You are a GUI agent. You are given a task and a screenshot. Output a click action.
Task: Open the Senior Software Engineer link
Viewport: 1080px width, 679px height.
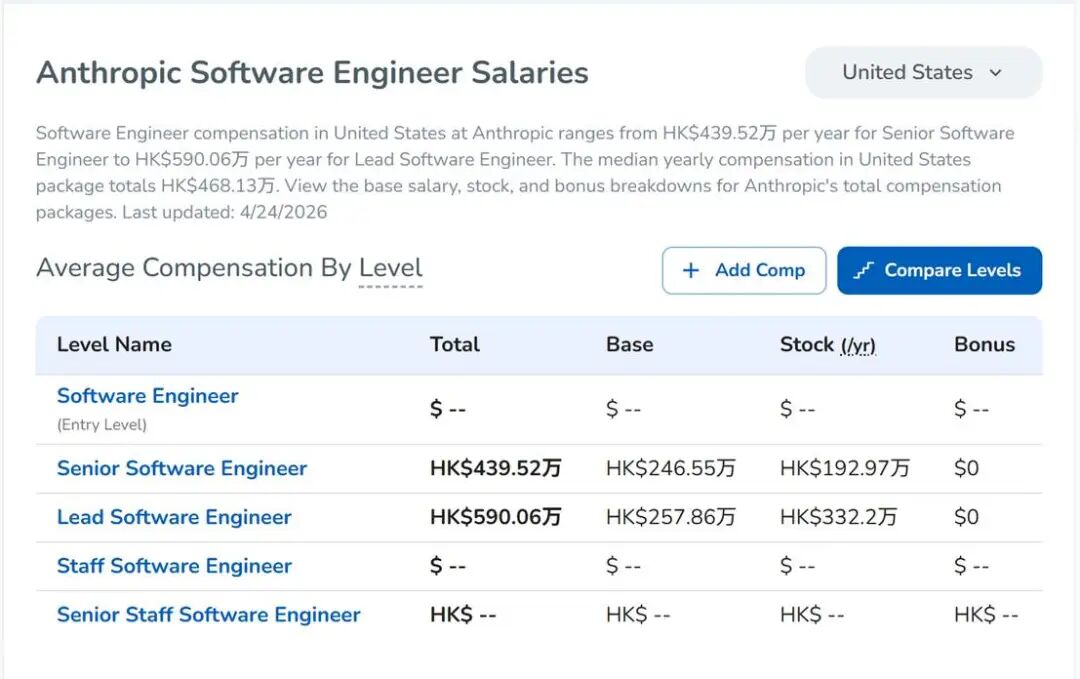181,468
